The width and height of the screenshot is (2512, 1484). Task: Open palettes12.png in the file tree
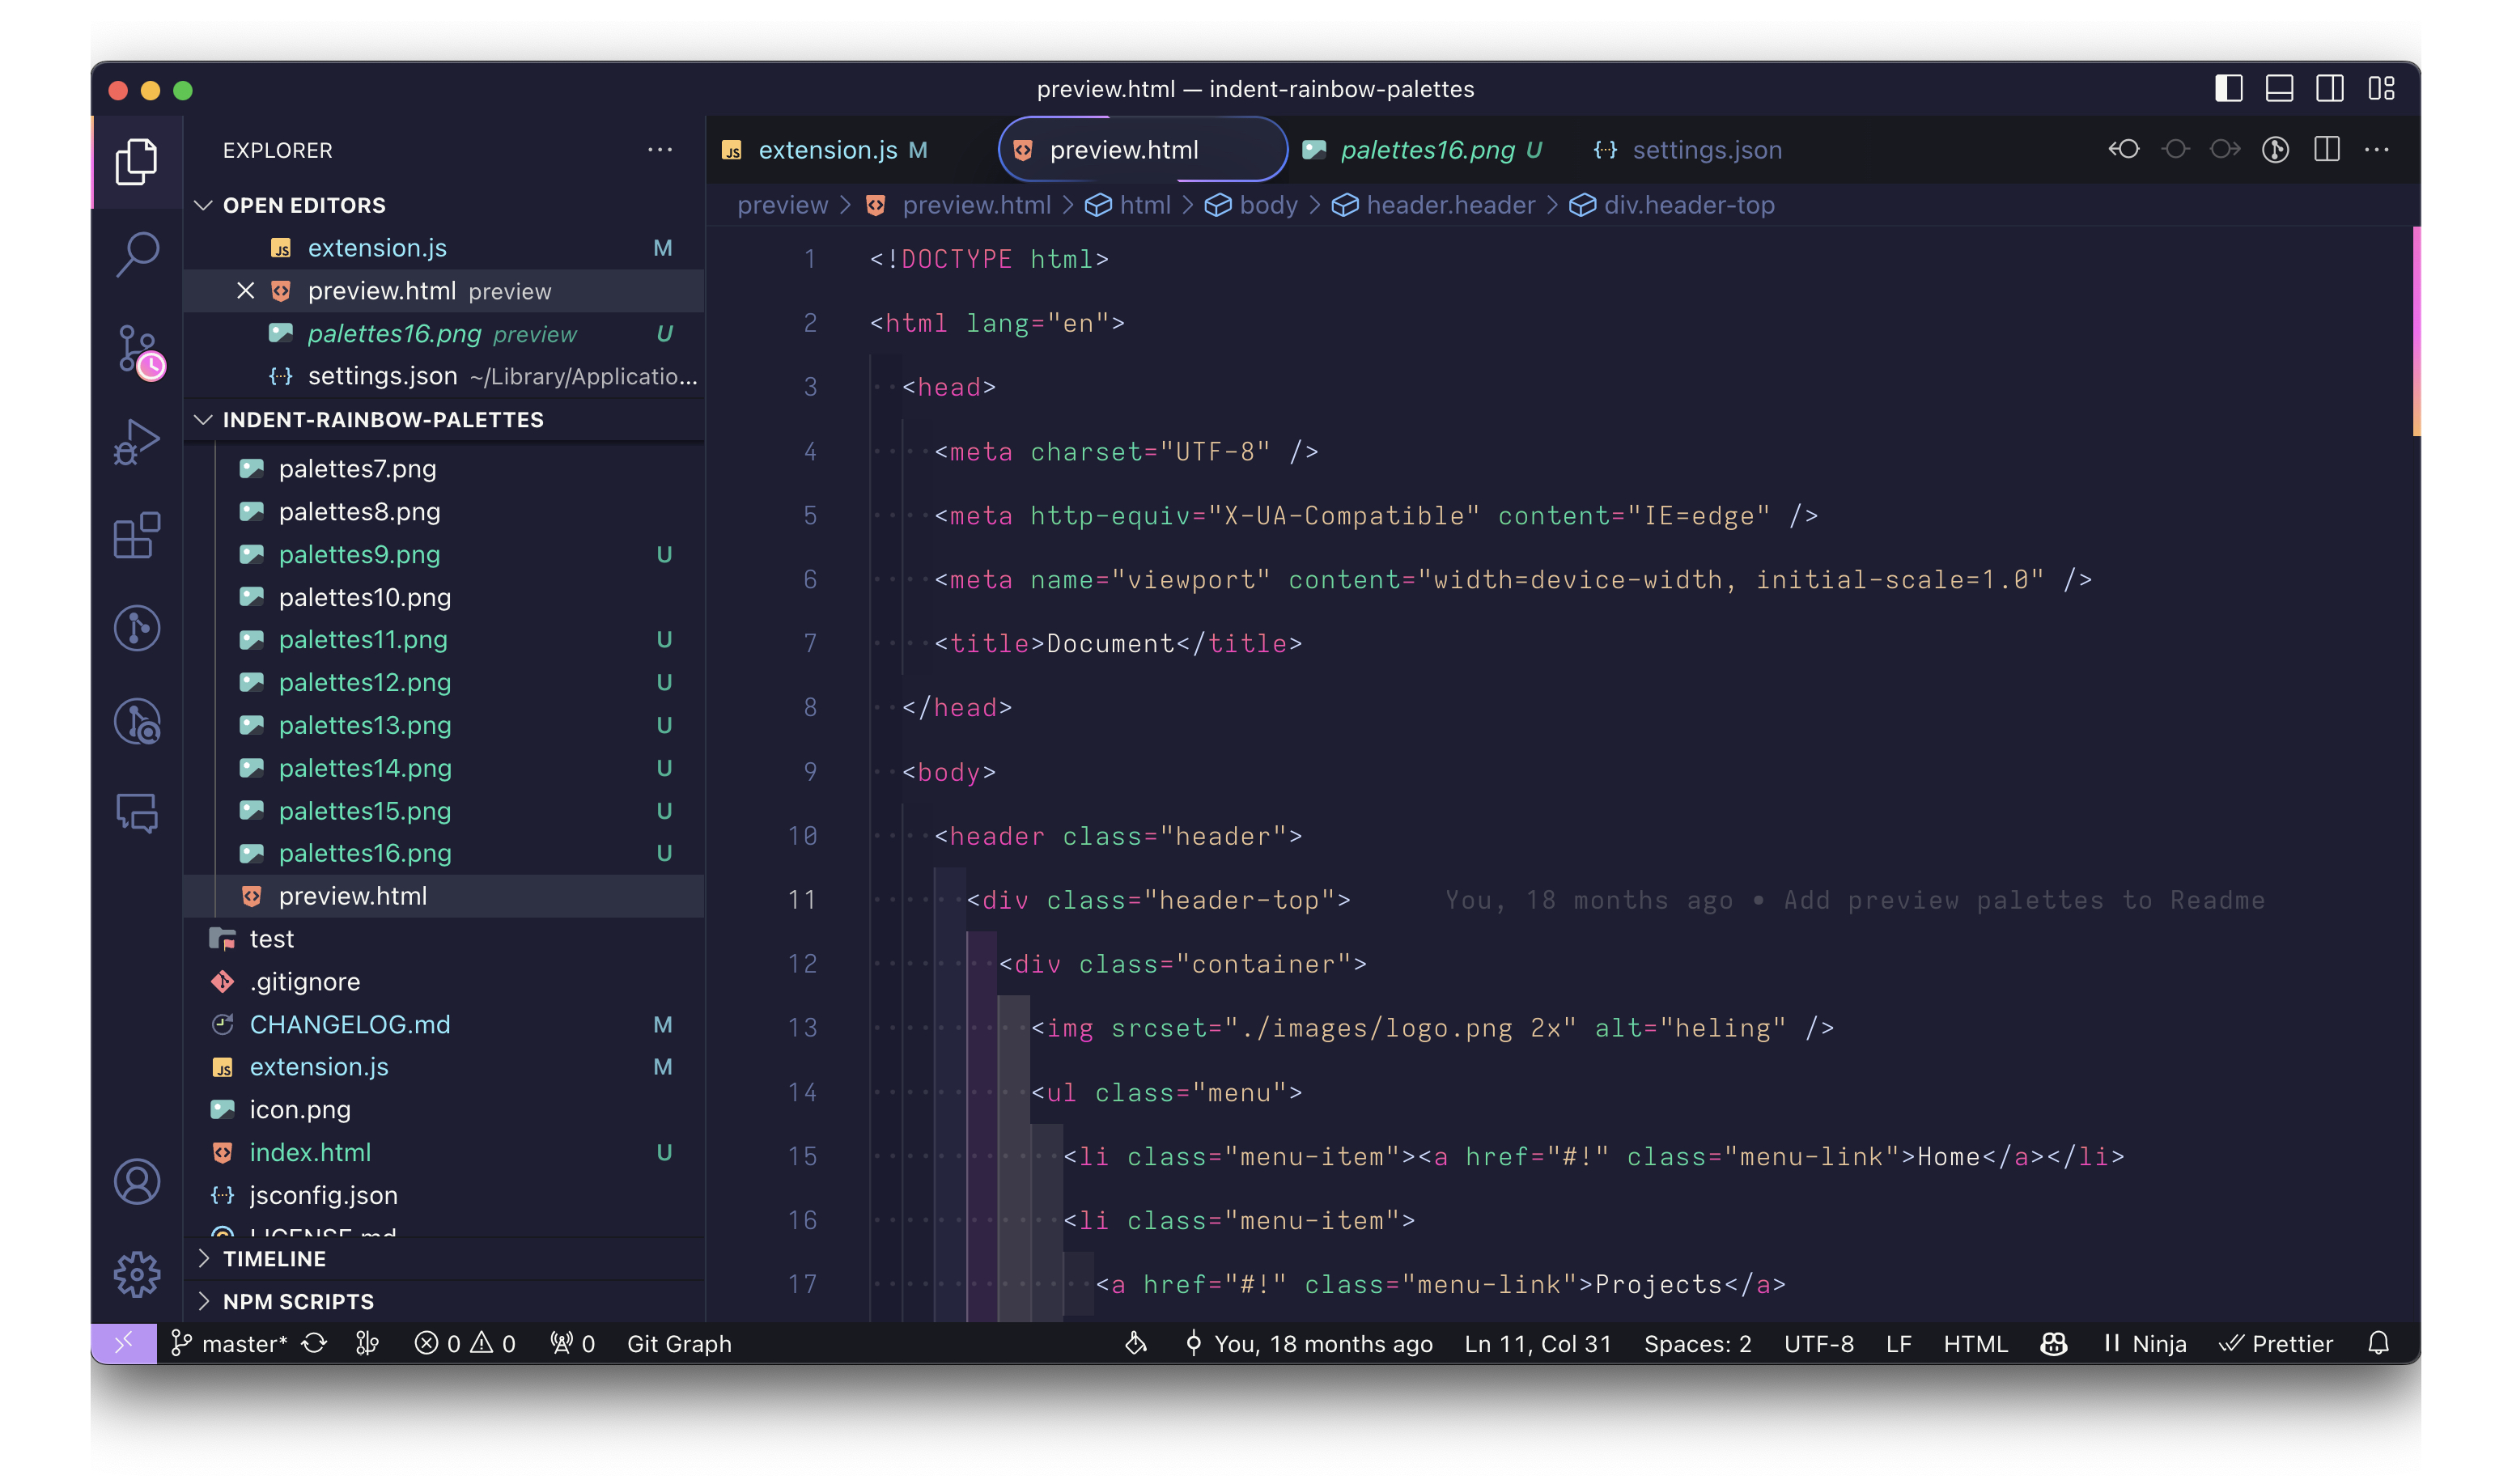(364, 682)
